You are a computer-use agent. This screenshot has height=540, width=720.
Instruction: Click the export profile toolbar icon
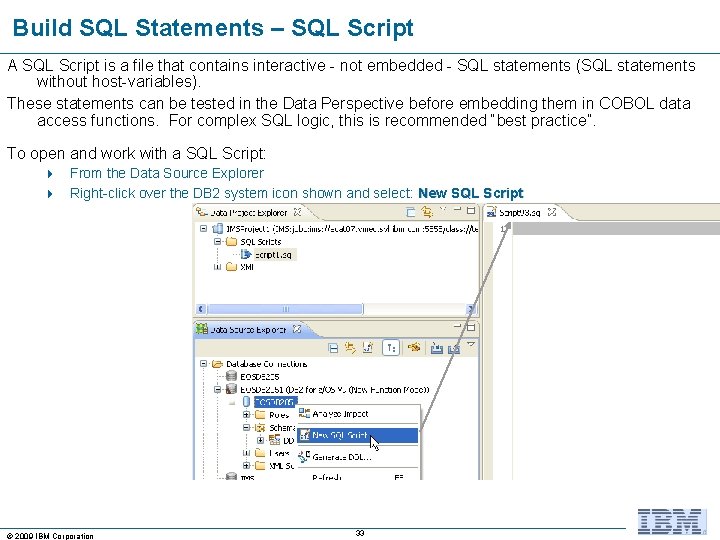tap(454, 349)
